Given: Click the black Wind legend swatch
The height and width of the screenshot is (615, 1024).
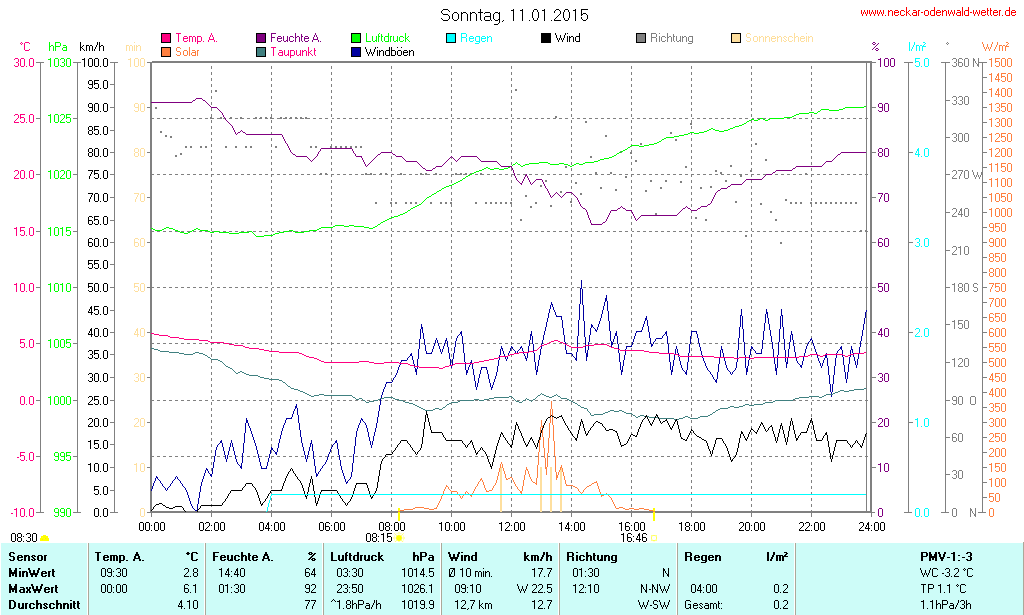Looking at the screenshot, I should tap(546, 38).
